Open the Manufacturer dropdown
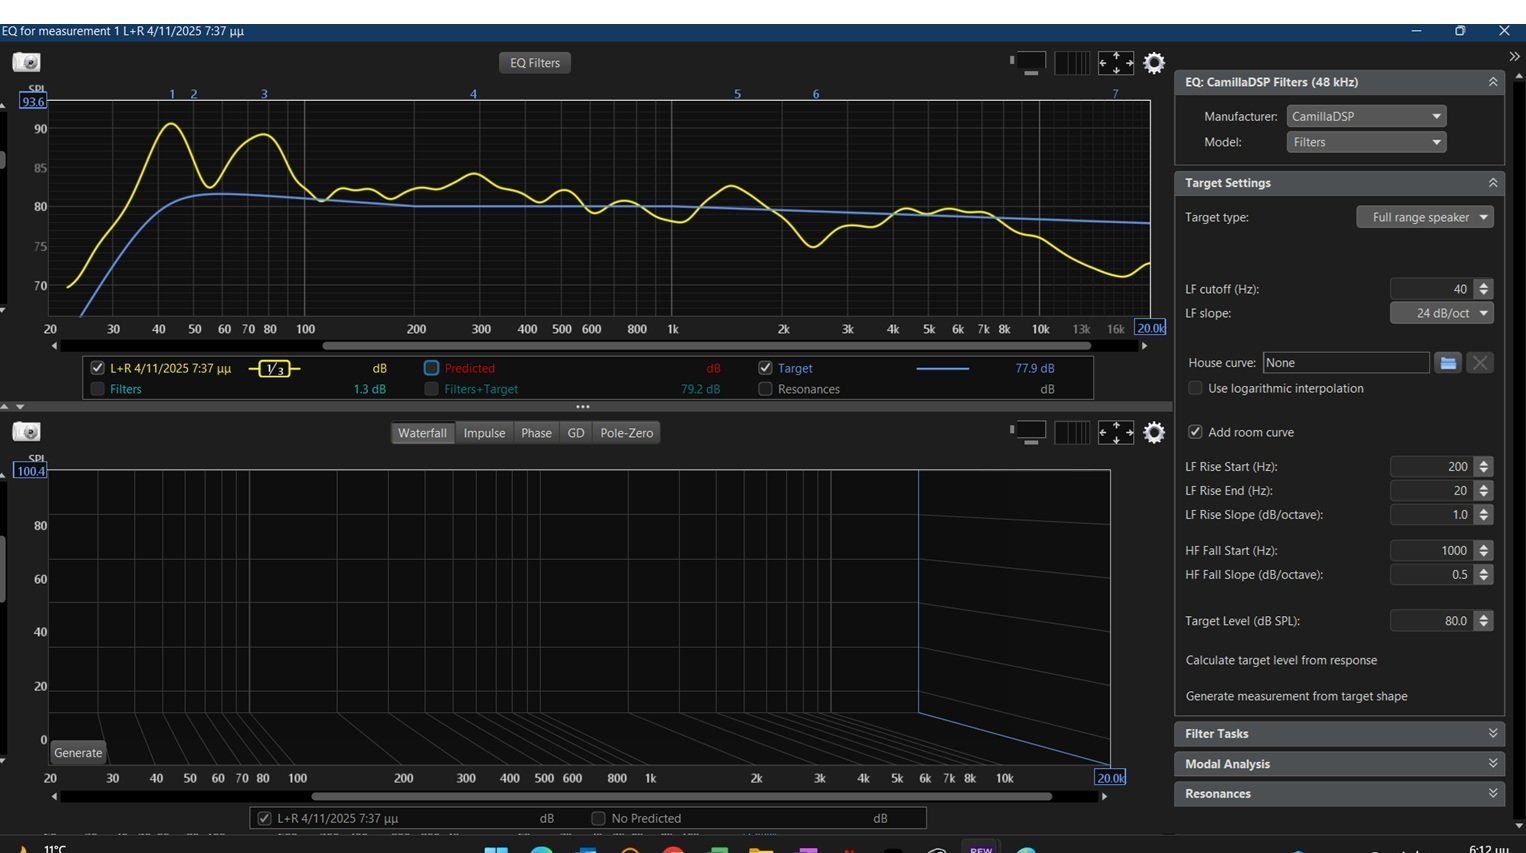This screenshot has height=853, width=1526. (1365, 116)
